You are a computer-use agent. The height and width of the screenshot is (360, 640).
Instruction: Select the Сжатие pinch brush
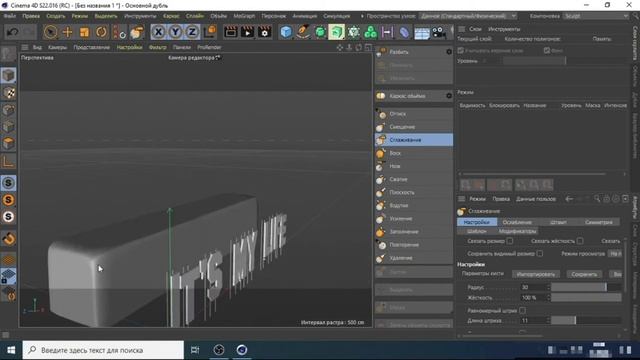point(413,179)
